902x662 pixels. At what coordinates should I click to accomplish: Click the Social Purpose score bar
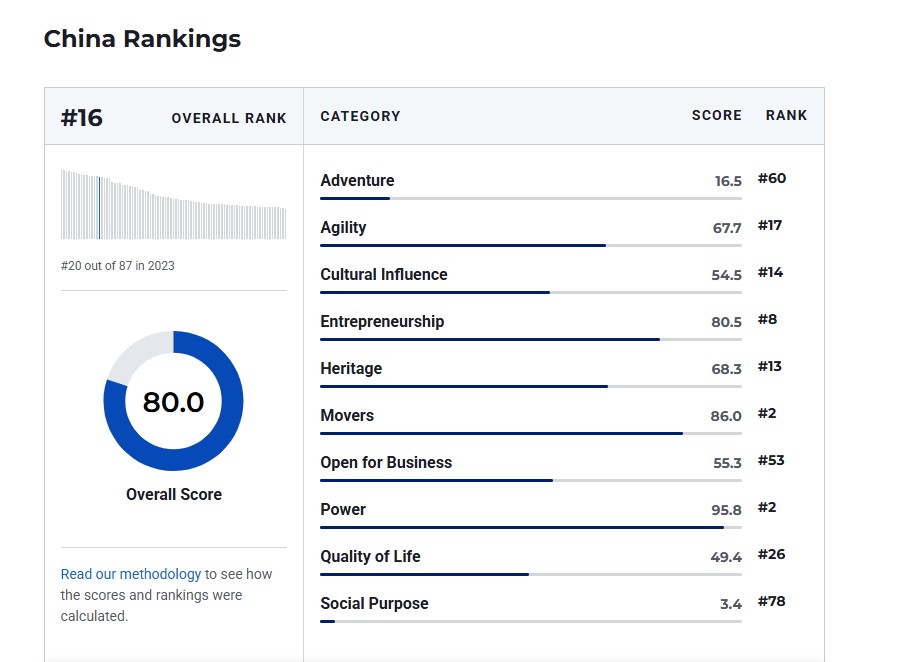[530, 621]
